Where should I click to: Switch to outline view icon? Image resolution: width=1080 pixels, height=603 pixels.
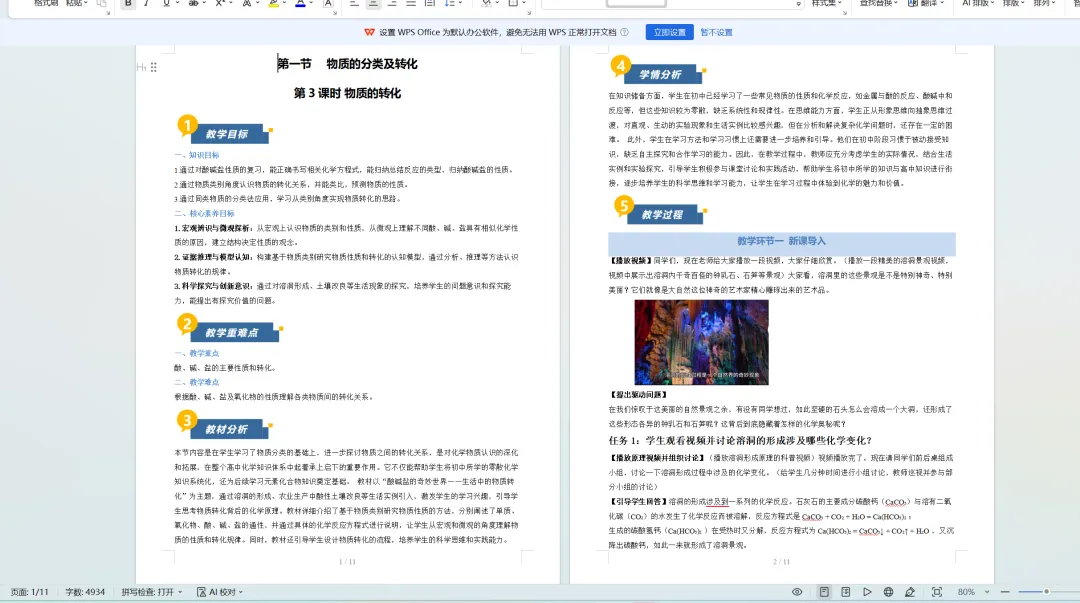point(845,592)
